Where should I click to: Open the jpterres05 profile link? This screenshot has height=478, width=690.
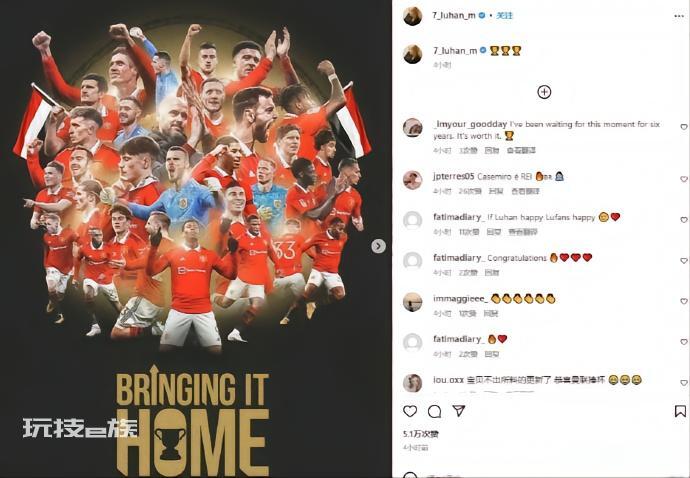click(453, 176)
